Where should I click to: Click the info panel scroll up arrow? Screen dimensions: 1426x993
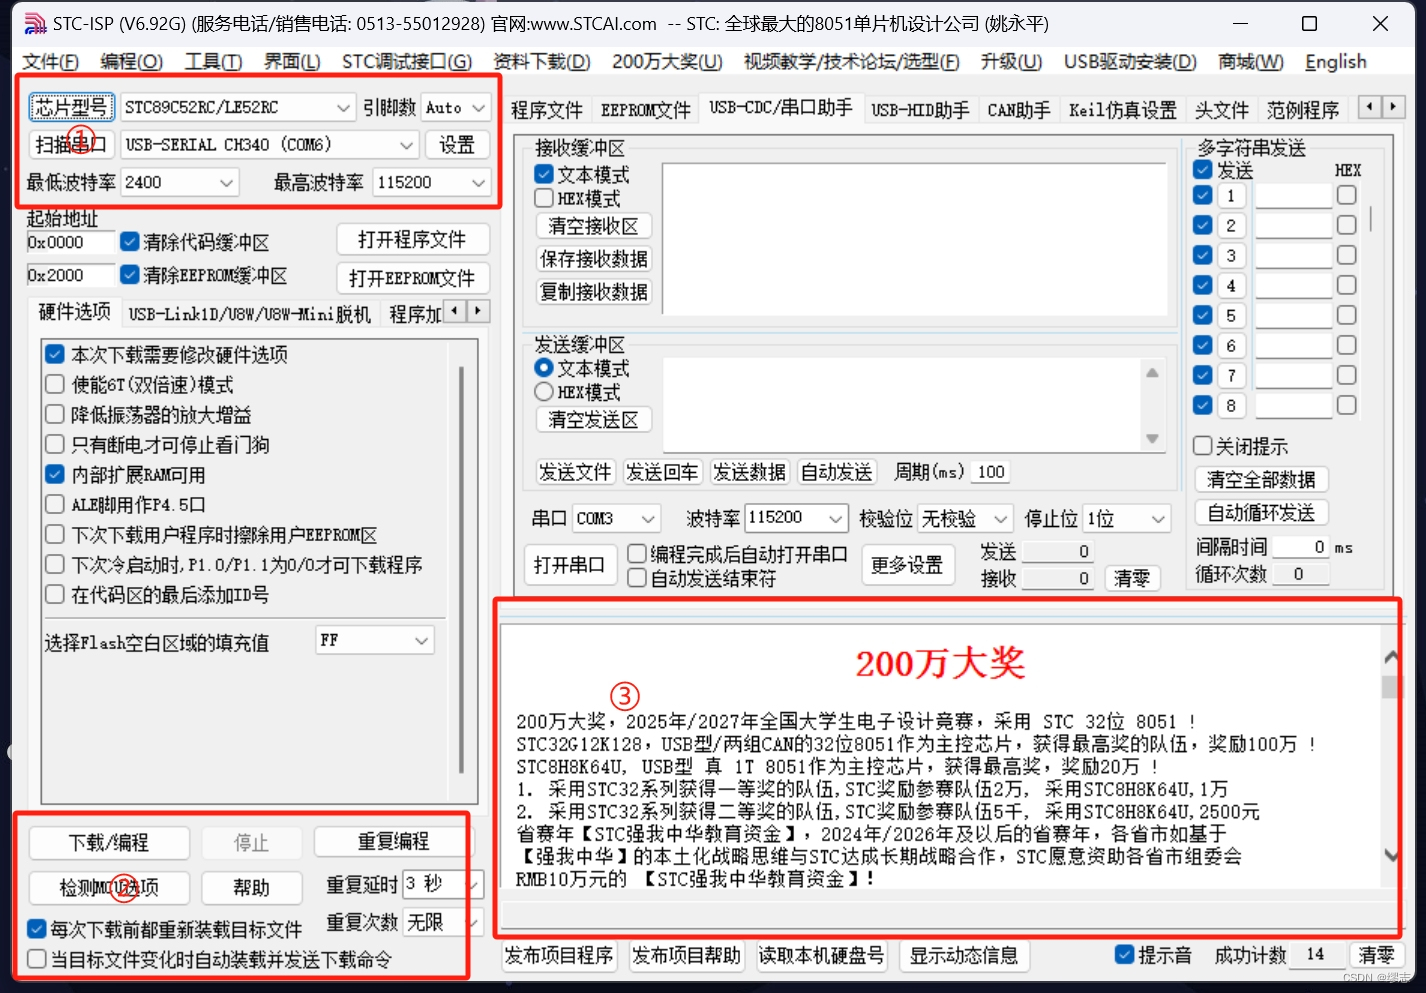[1391, 657]
